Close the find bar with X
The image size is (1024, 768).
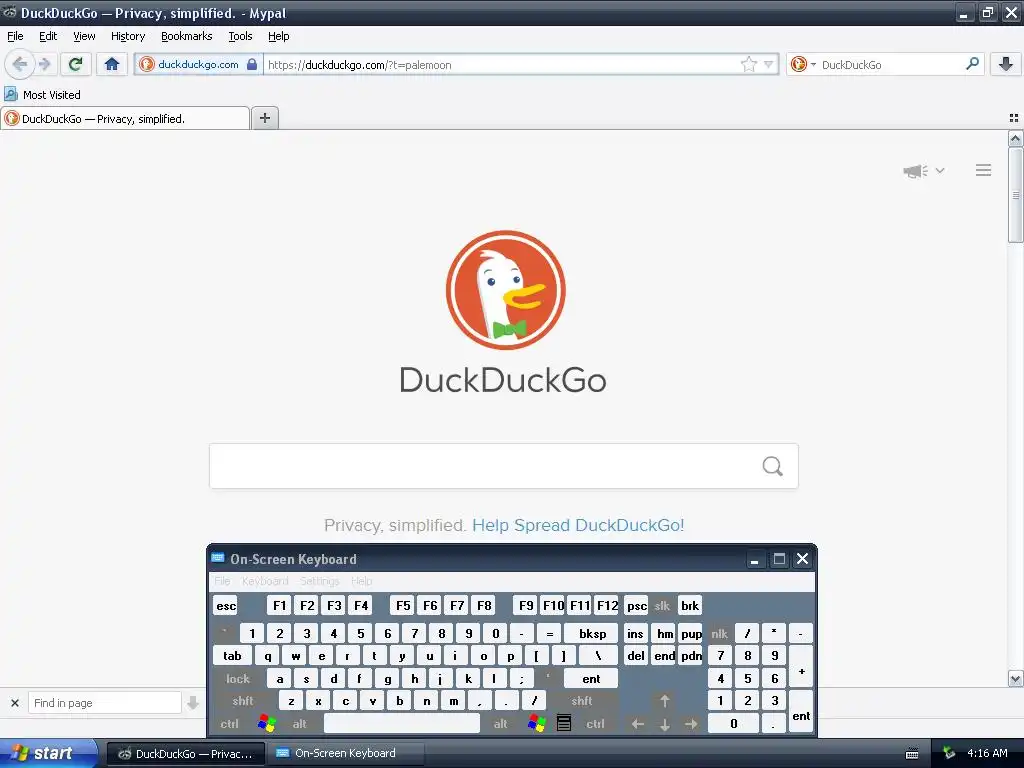(15, 703)
